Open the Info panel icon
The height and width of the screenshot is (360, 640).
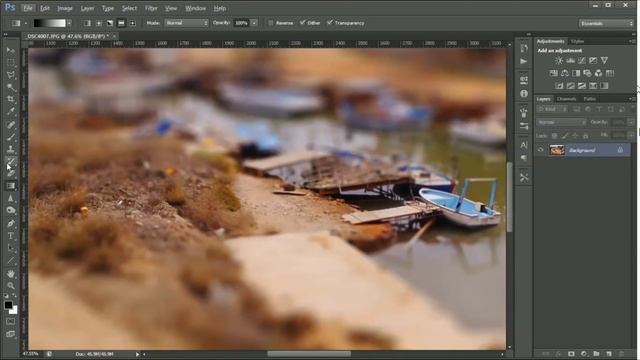(524, 93)
